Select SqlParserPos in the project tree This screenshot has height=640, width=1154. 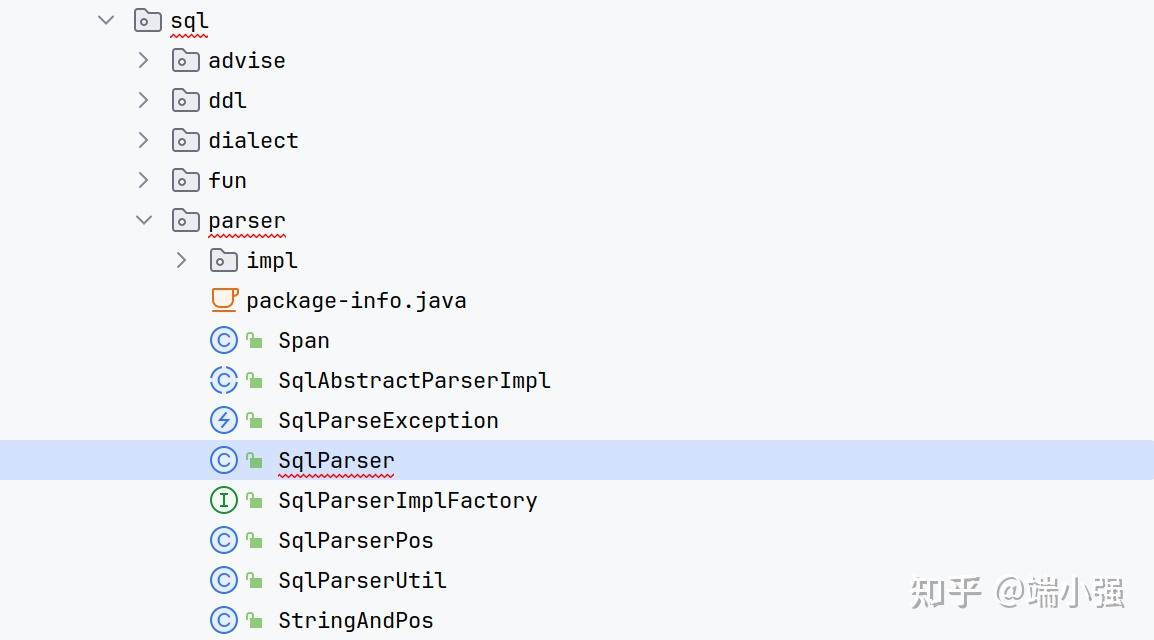pos(355,540)
